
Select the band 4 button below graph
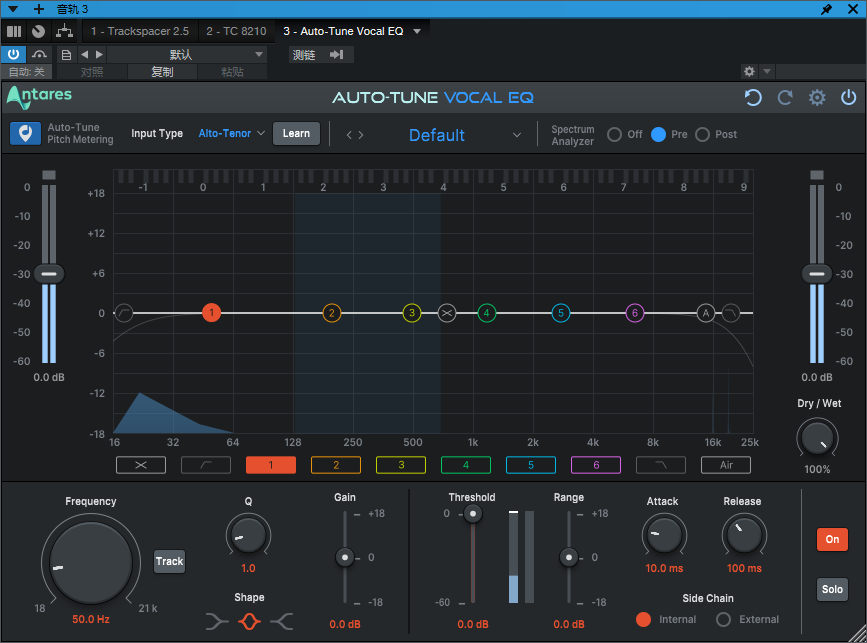[466, 465]
